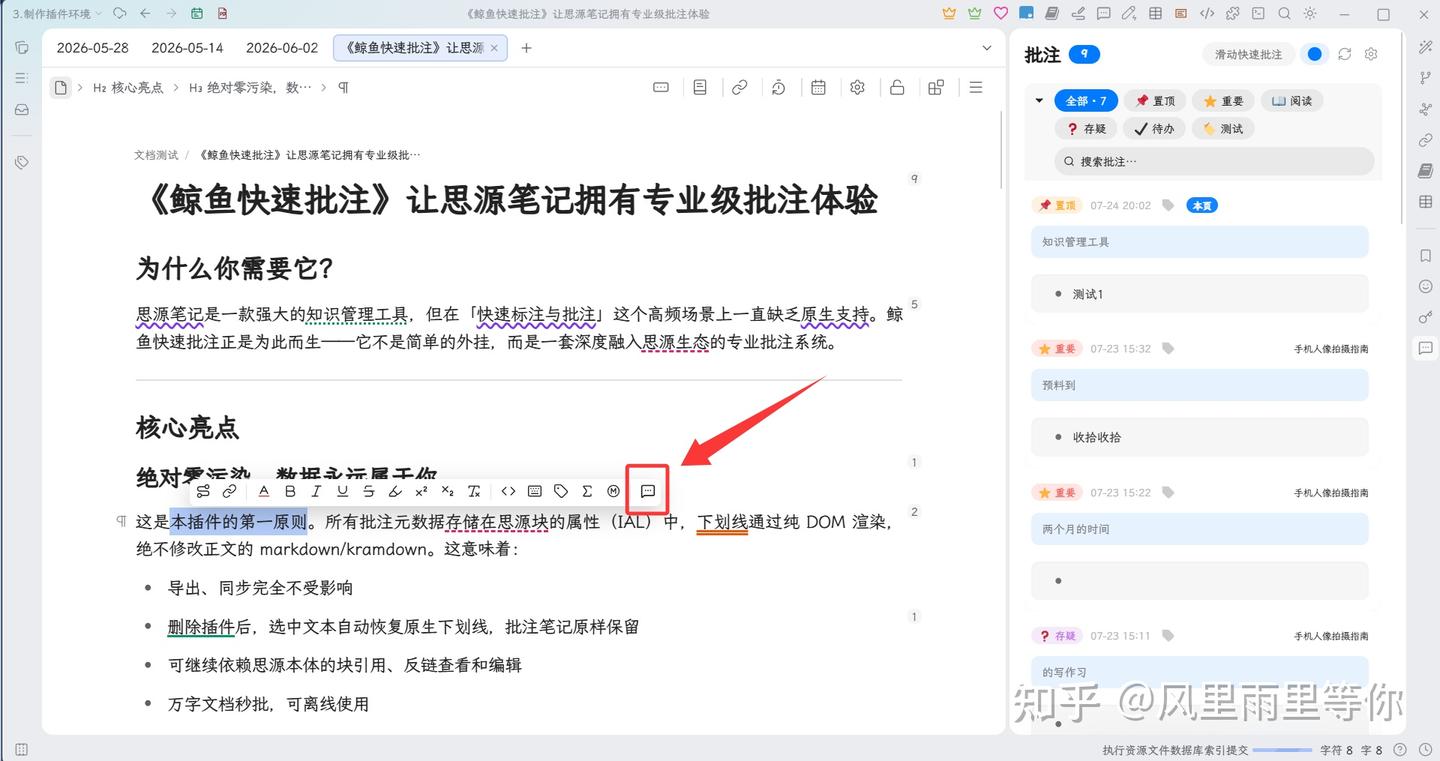Open the tags icon in left sidebar
This screenshot has width=1440, height=761.
(21, 162)
